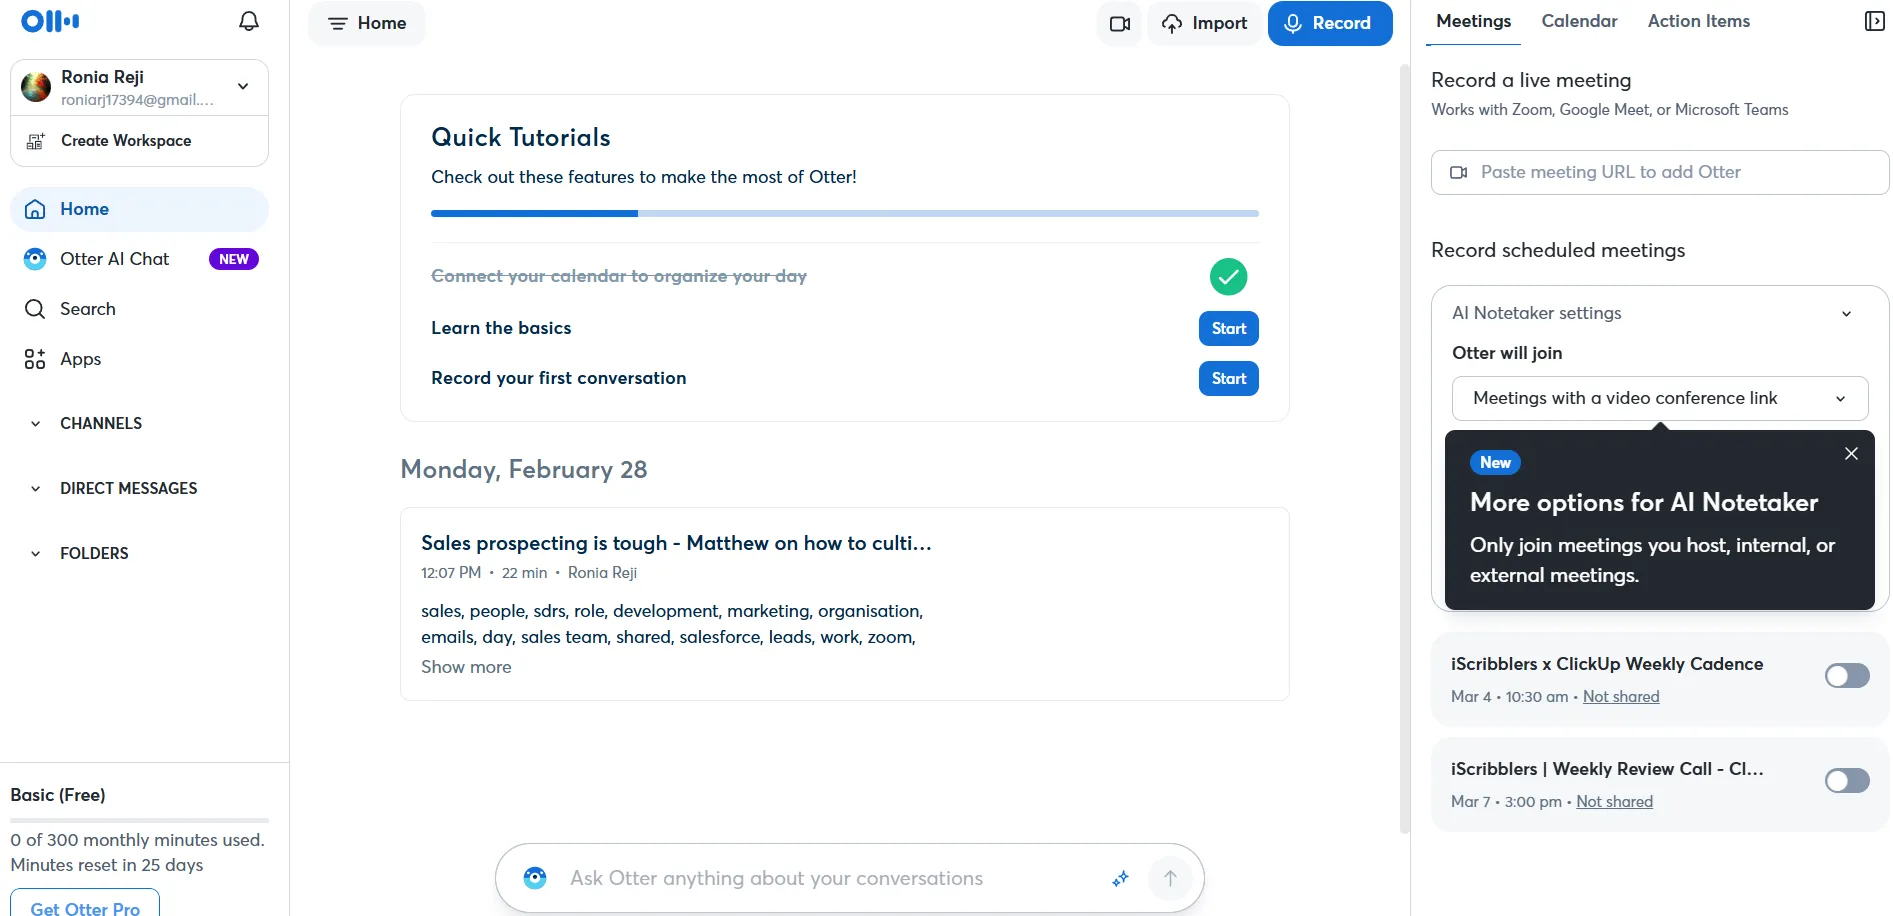
Task: Switch to the Calendar tab
Action: tap(1579, 21)
